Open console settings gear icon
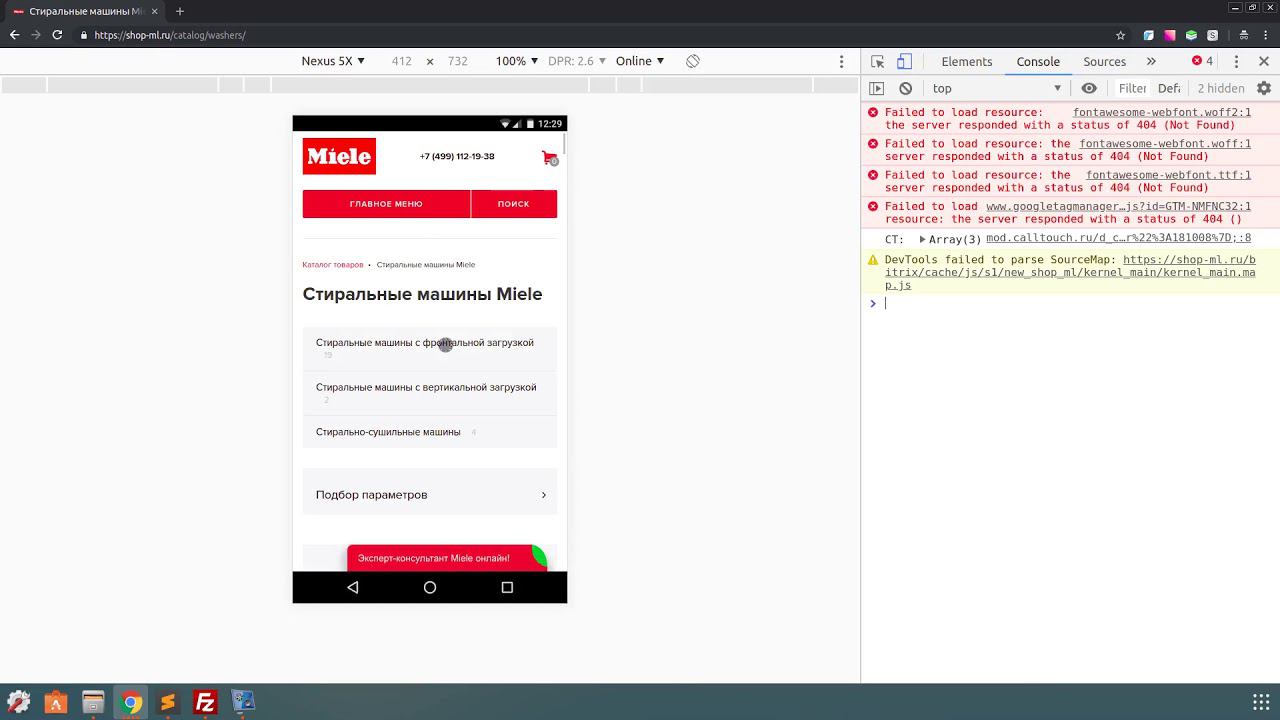 coord(1264,88)
